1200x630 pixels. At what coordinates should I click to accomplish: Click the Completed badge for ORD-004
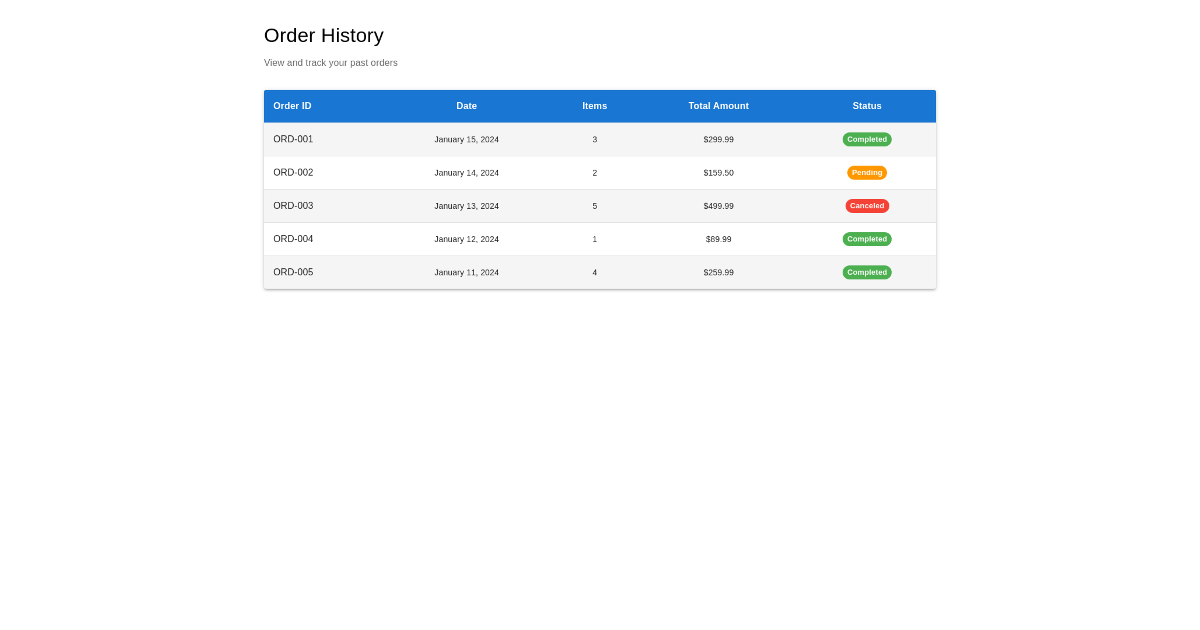coord(866,239)
